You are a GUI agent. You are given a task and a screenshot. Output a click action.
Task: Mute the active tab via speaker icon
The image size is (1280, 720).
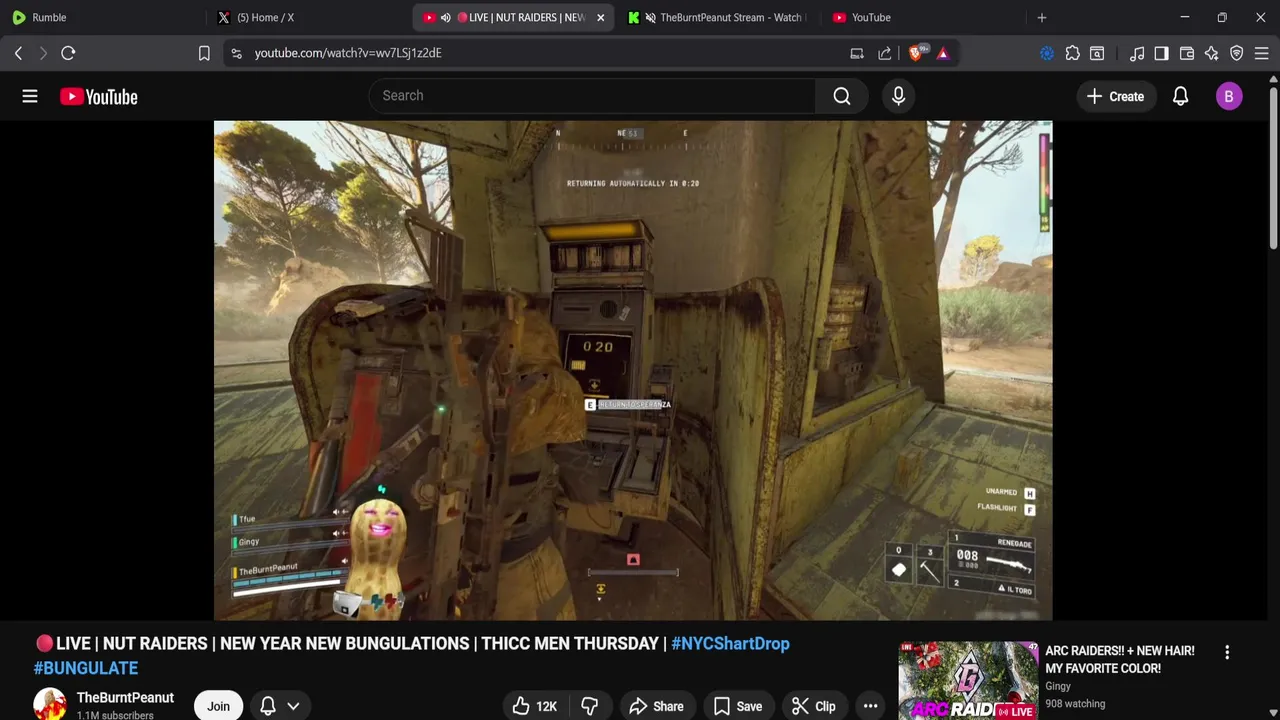point(445,17)
